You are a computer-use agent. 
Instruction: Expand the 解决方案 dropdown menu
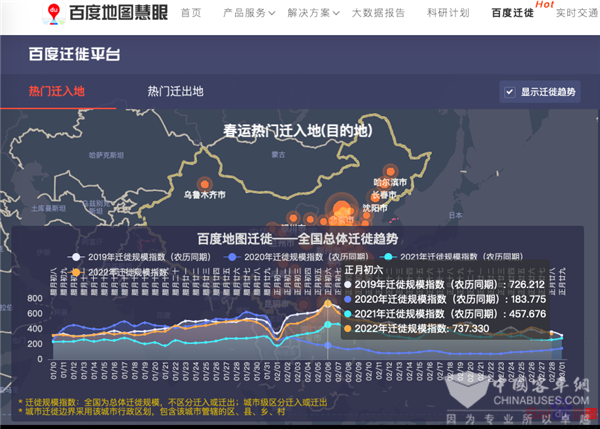tap(313, 13)
